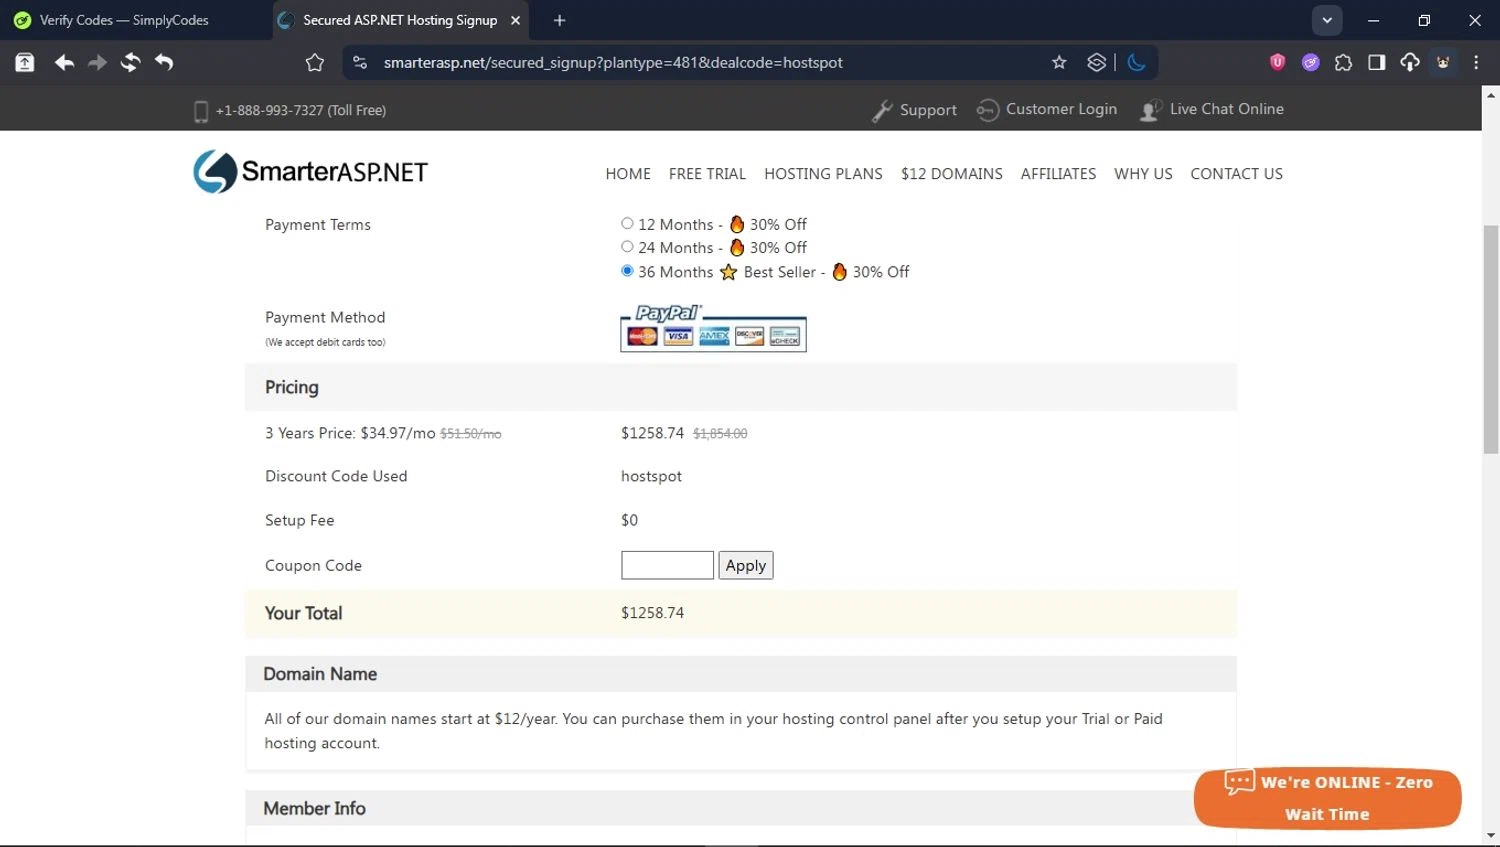Click the SmarterASP.NET logo
This screenshot has width=1500, height=847.
(310, 172)
